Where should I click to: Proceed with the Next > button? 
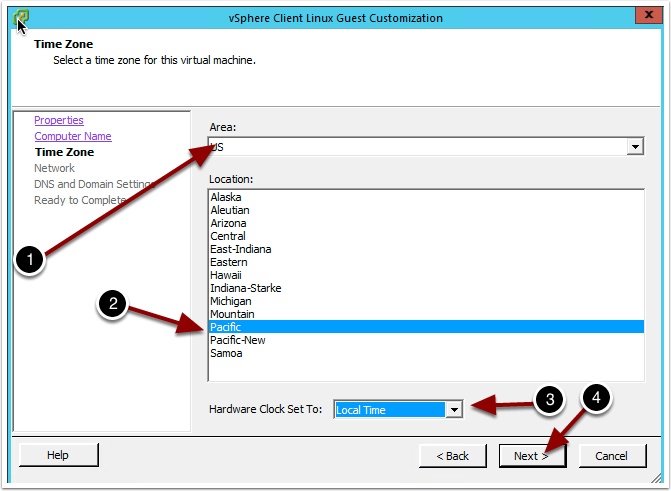point(532,456)
